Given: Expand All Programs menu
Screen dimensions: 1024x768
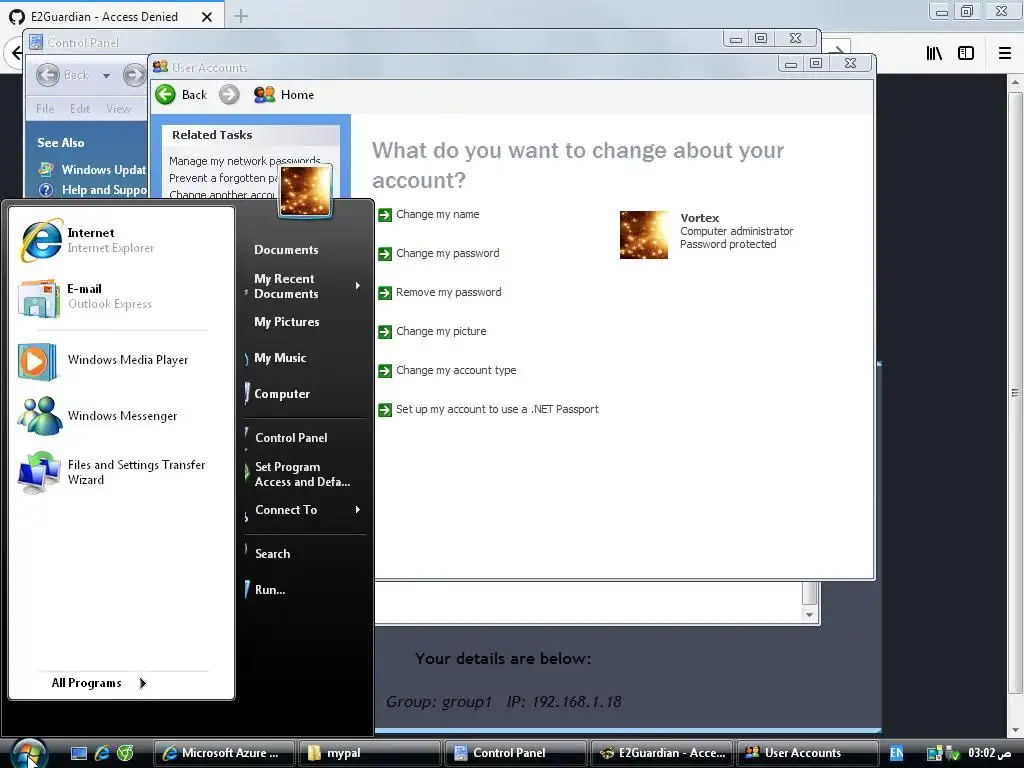Looking at the screenshot, I should 99,683.
